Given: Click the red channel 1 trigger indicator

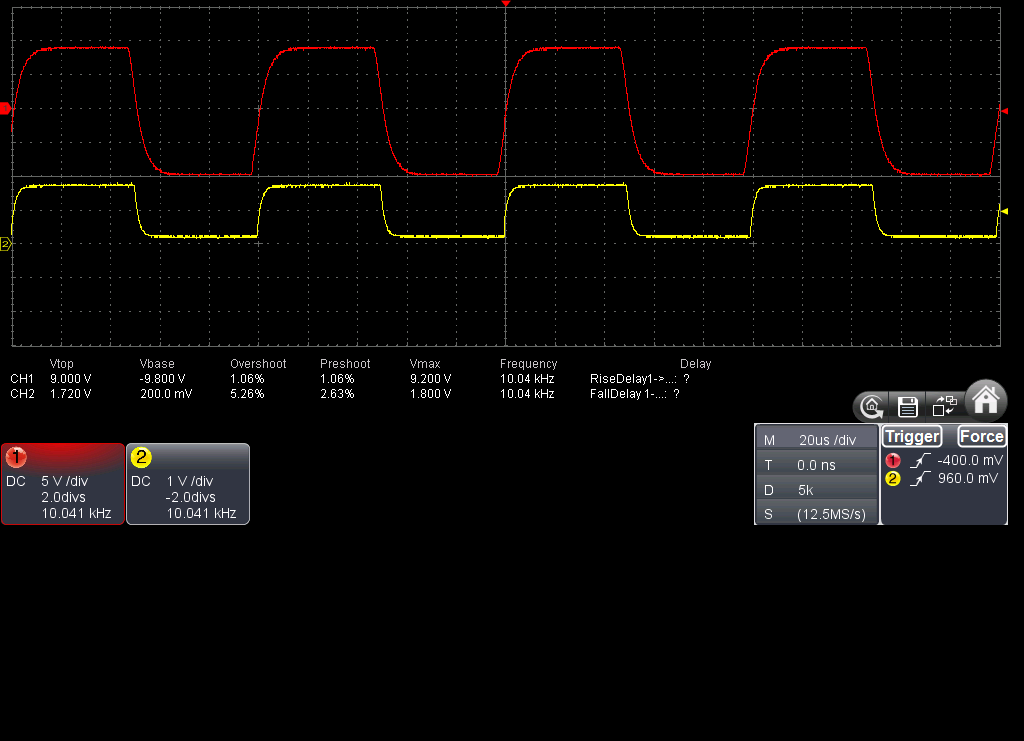Looking at the screenshot, I should tap(893, 460).
